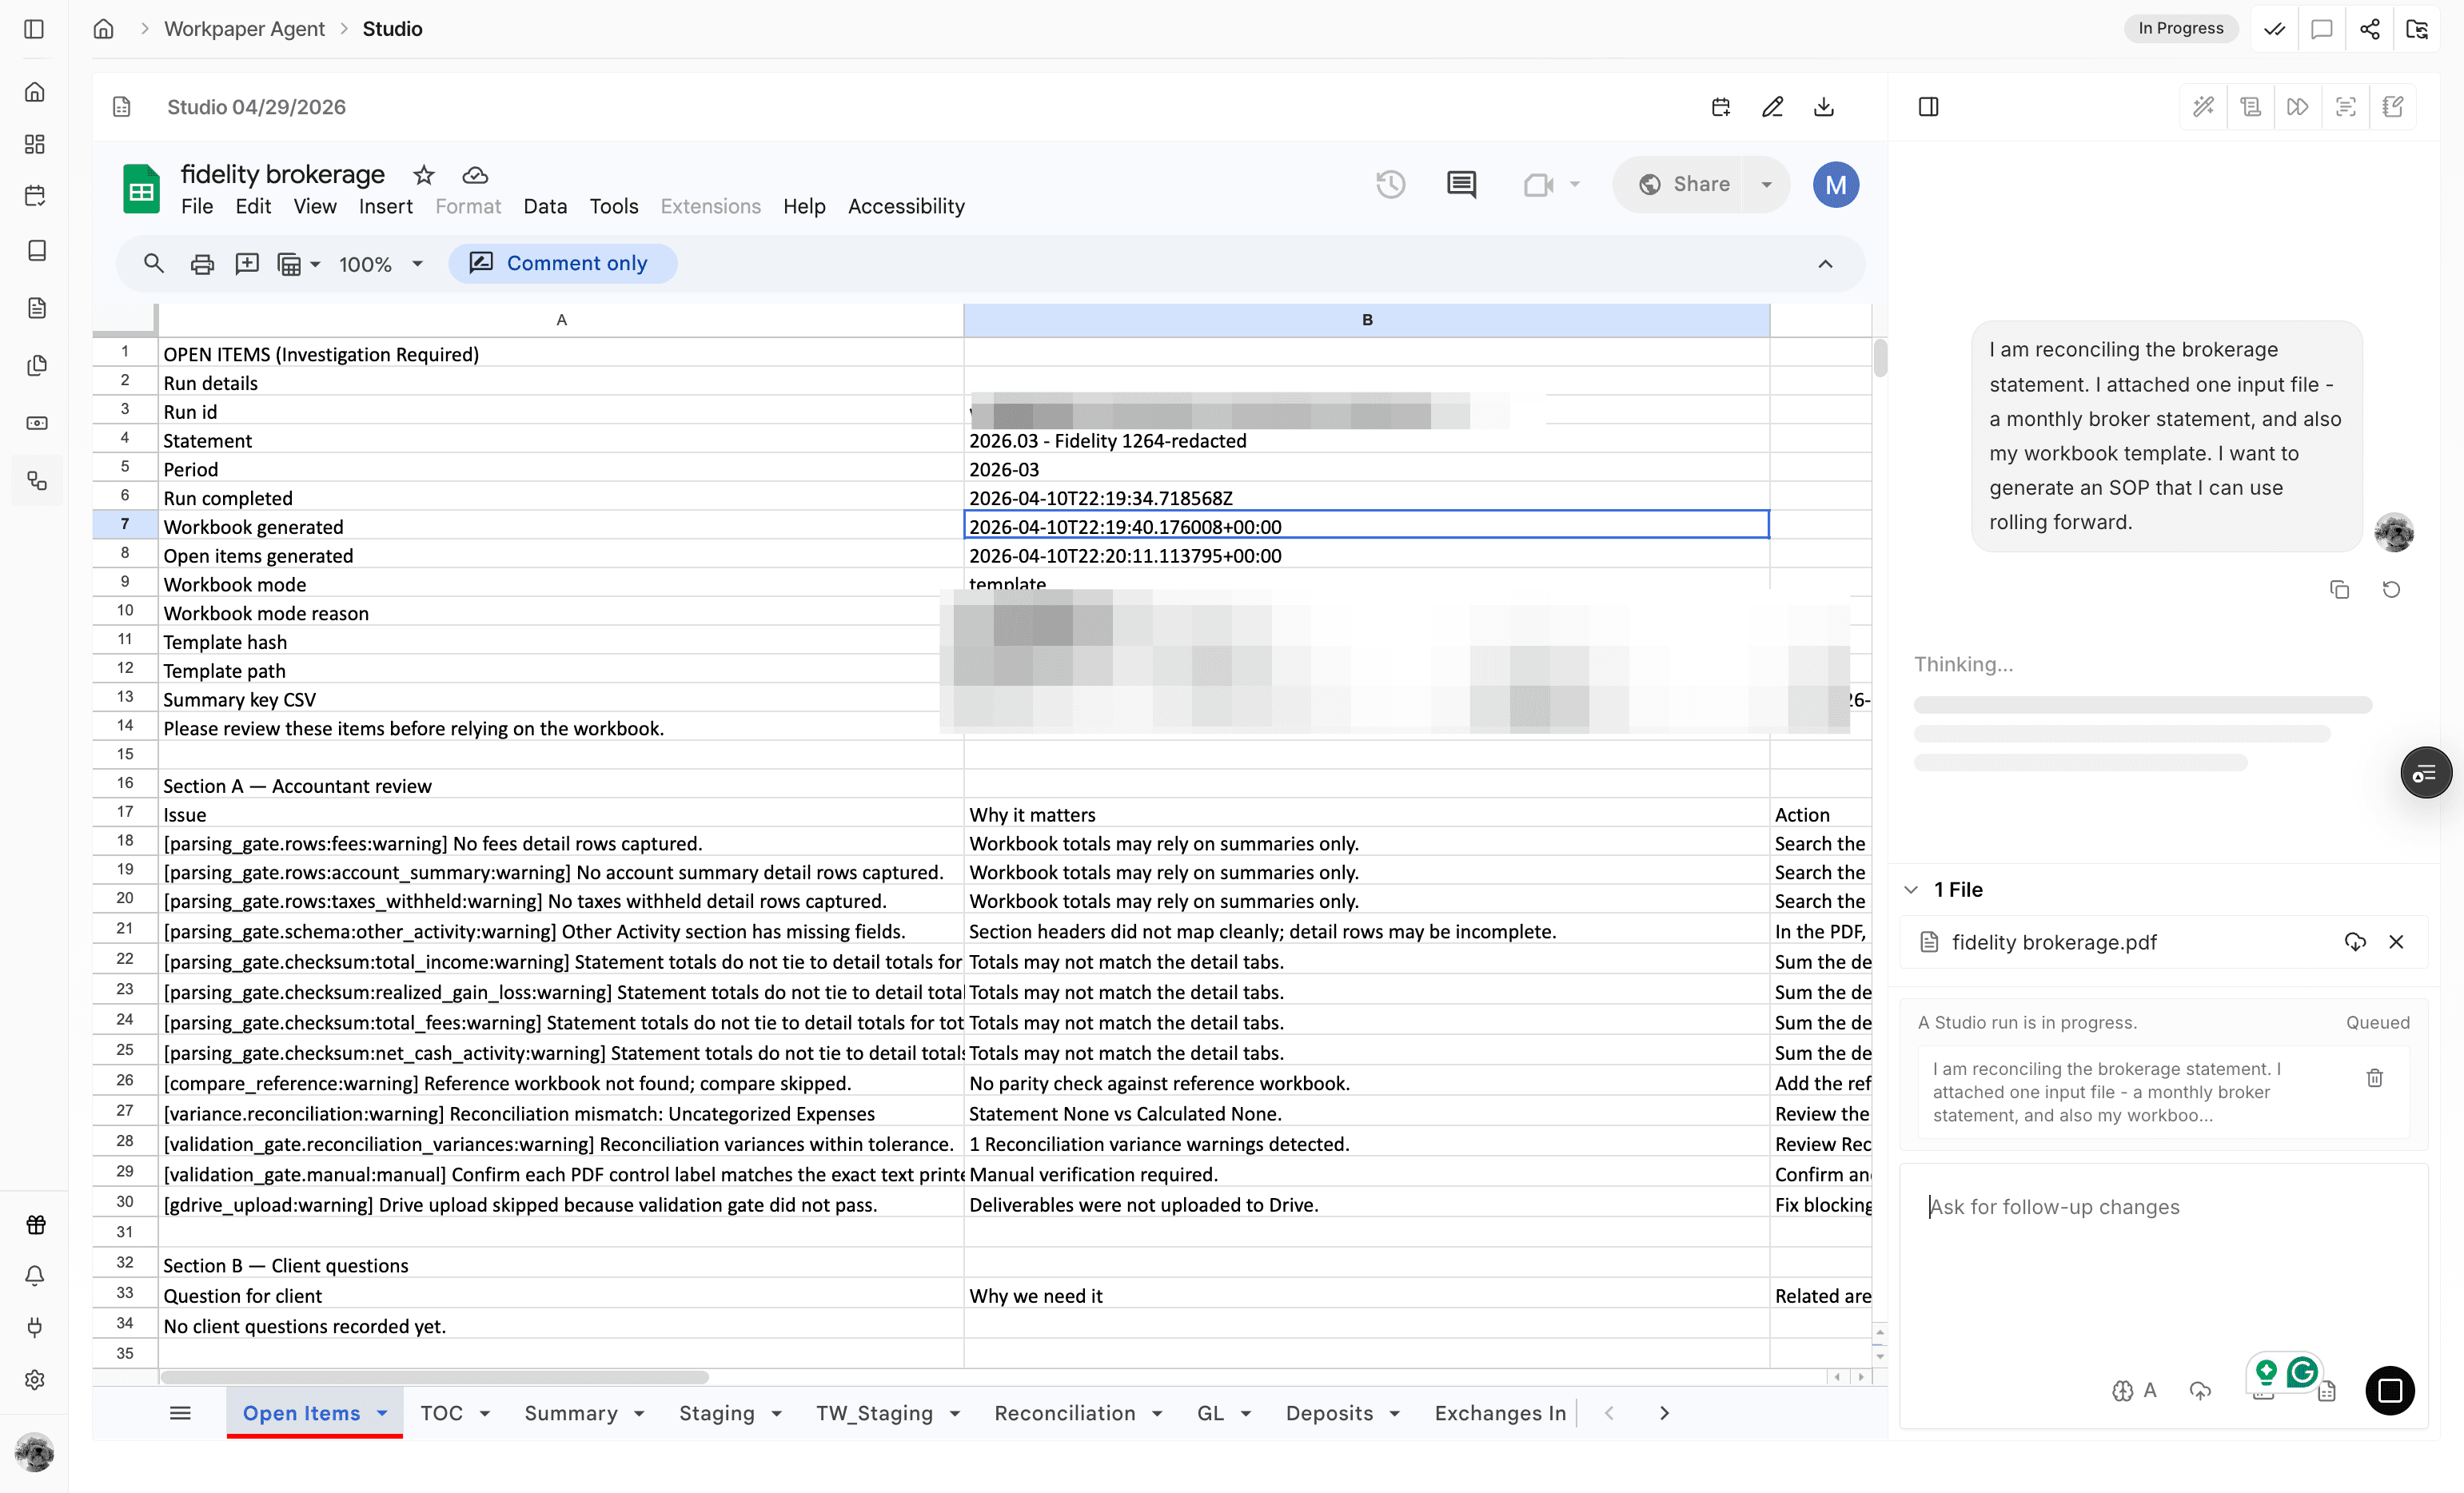
Task: Click the floating dark chat list button
Action: pyautogui.click(x=2426, y=773)
